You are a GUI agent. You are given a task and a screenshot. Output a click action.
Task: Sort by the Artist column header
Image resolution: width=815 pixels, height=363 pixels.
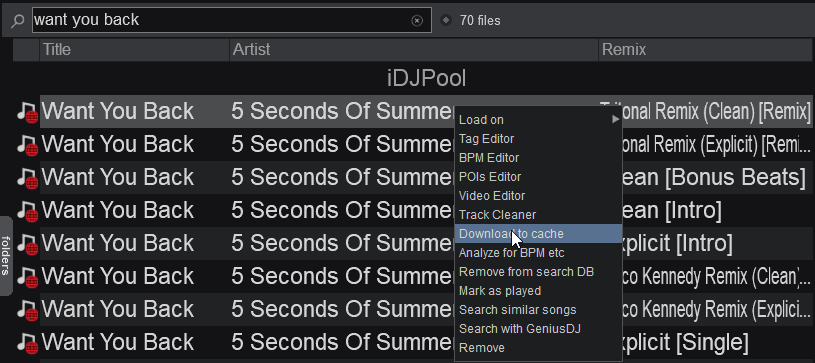point(414,49)
